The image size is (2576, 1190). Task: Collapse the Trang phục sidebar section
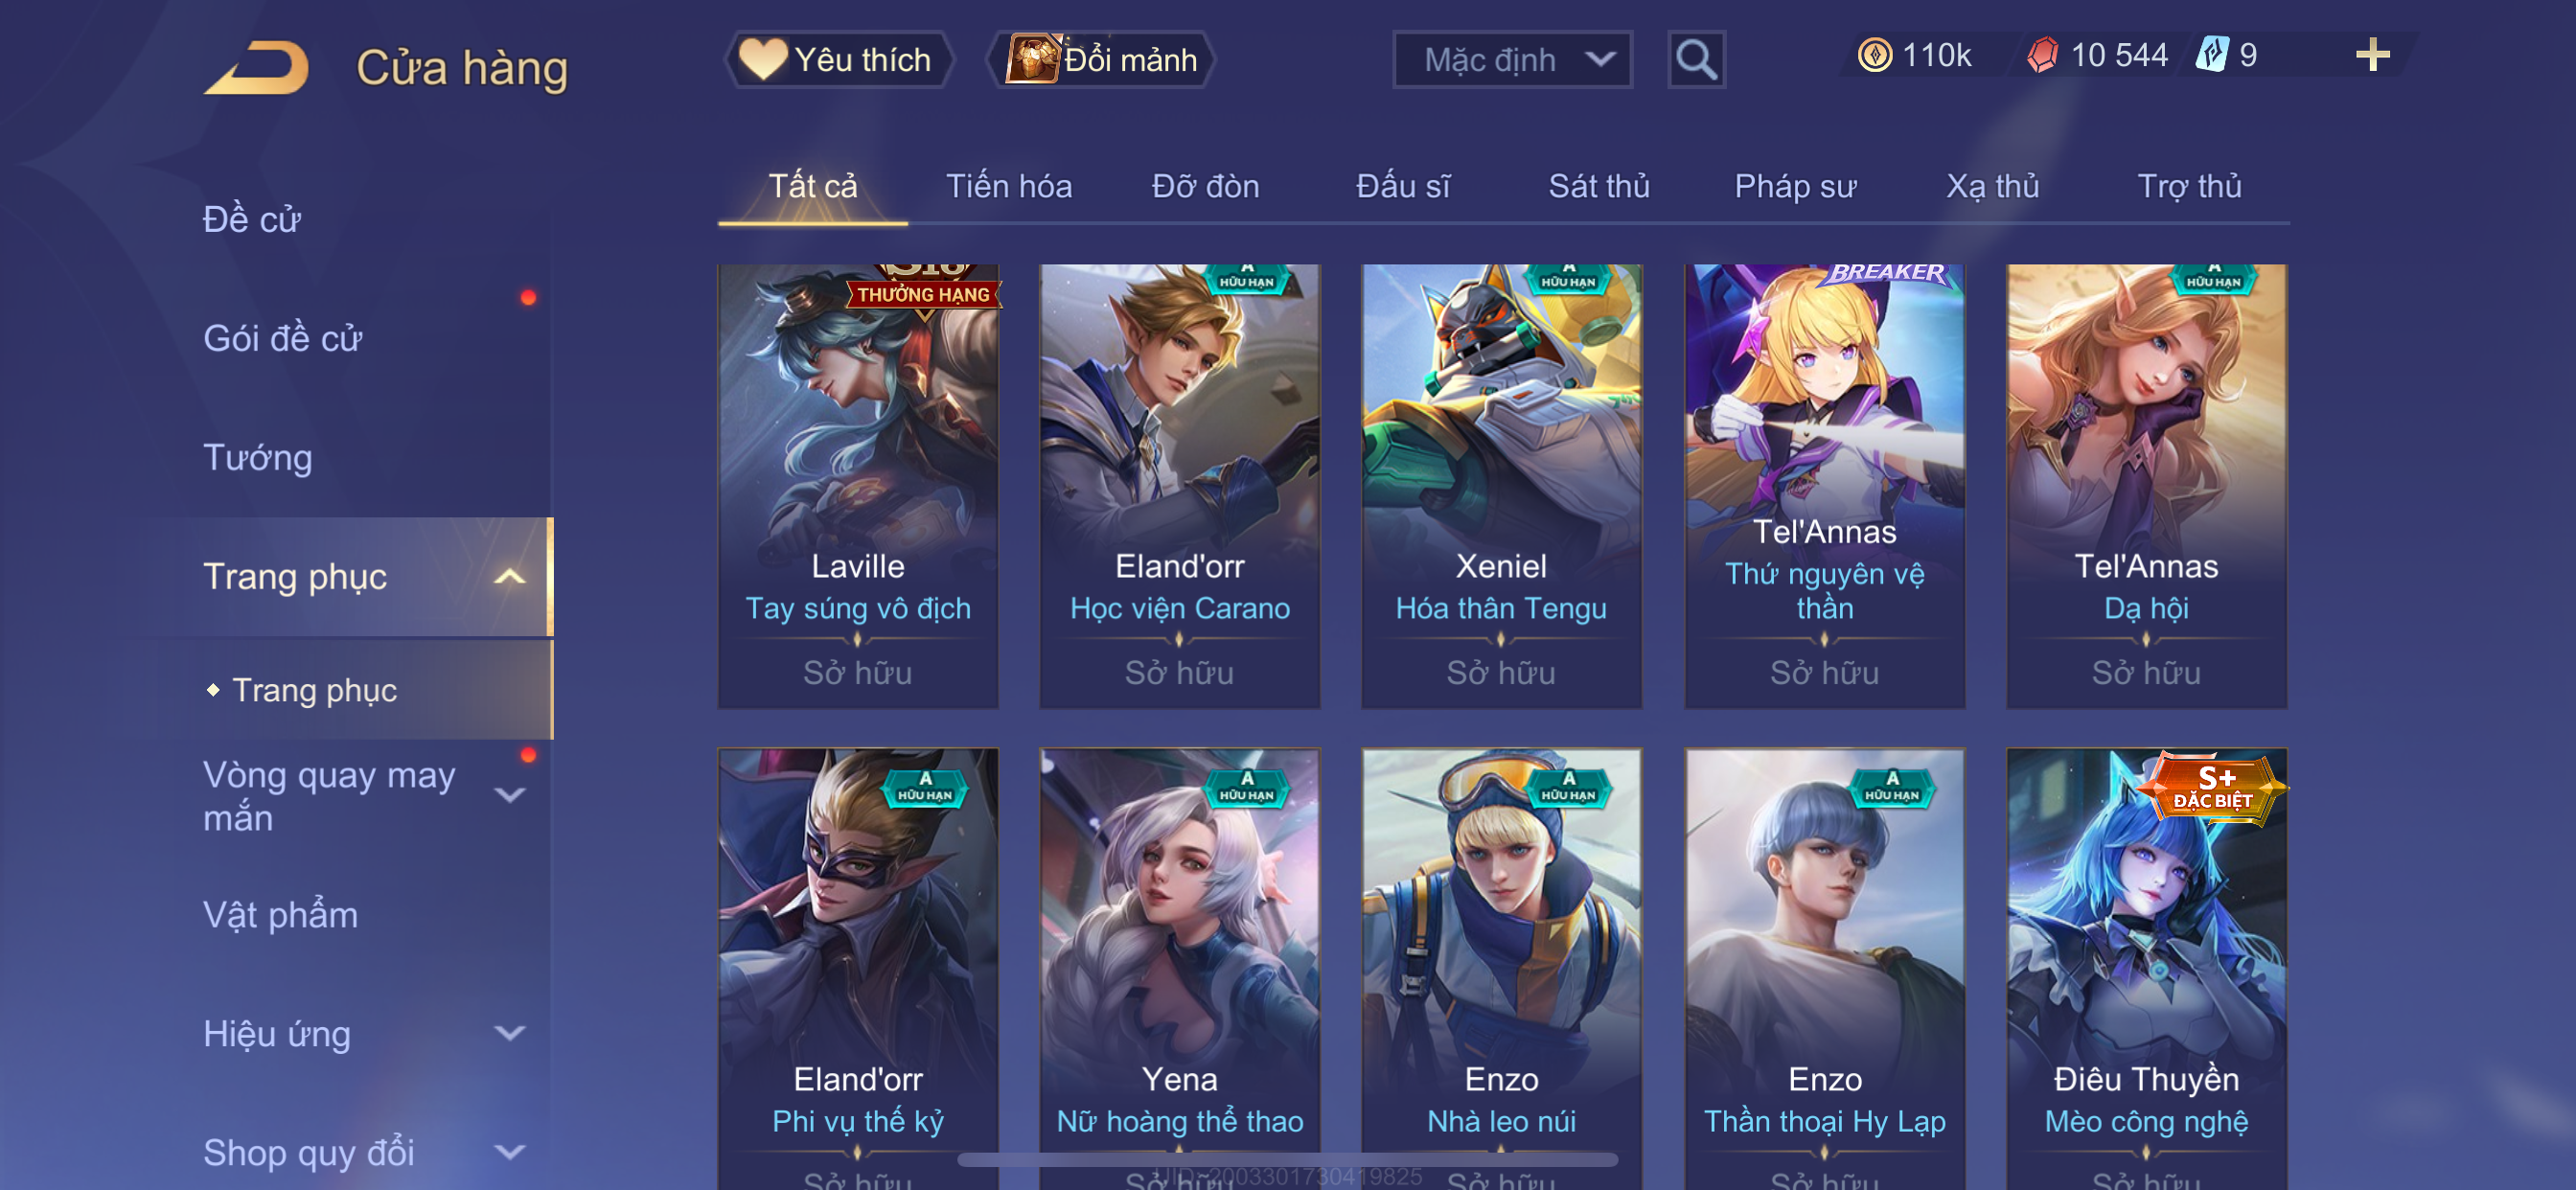click(x=509, y=577)
